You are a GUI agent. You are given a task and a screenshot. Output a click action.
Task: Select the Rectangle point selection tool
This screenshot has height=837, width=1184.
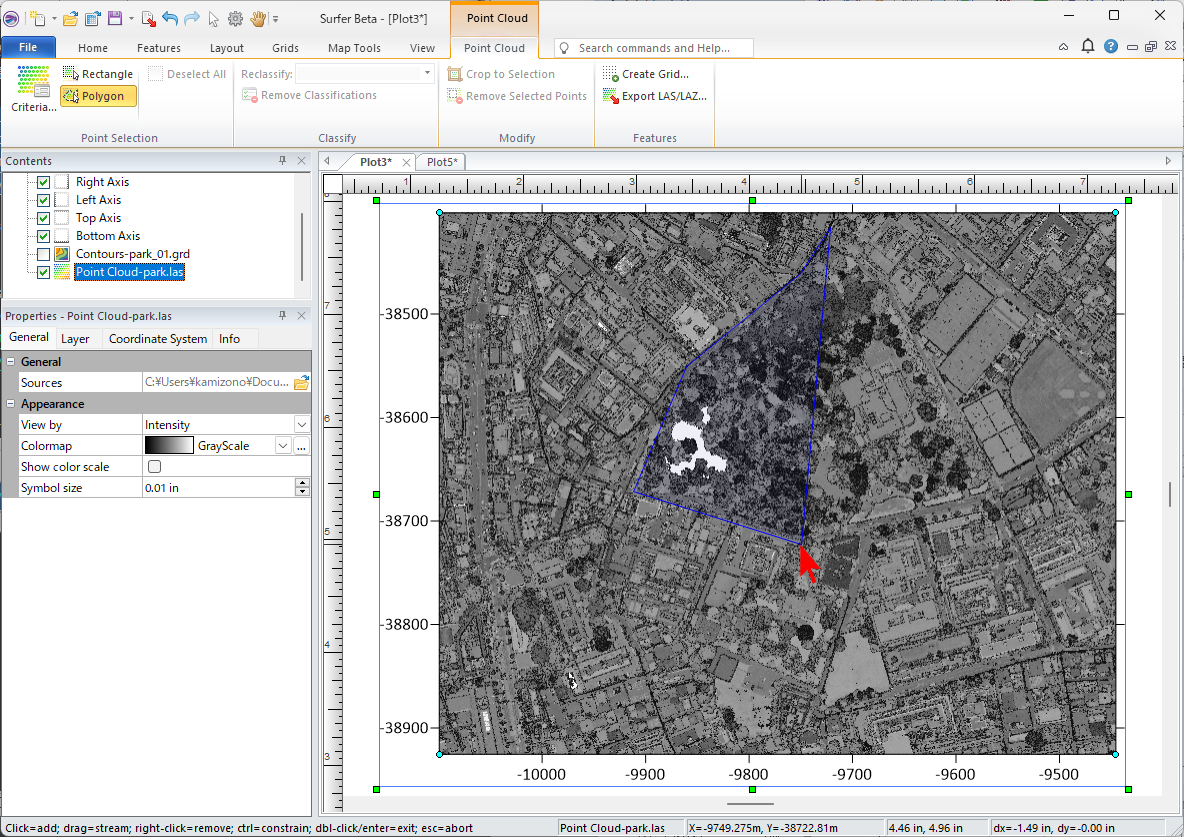97,74
